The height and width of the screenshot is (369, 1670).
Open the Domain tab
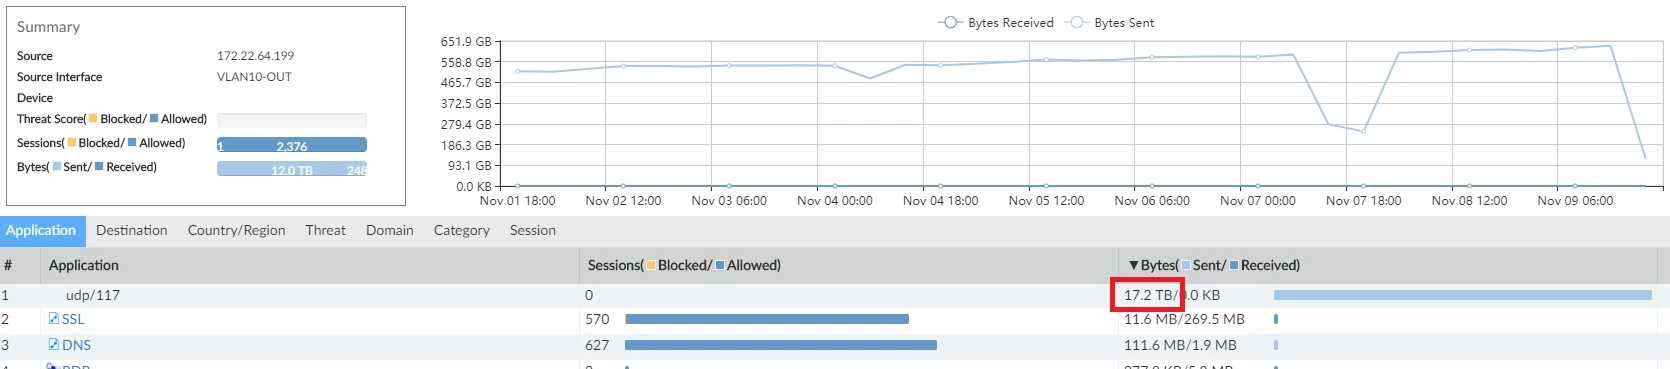390,230
